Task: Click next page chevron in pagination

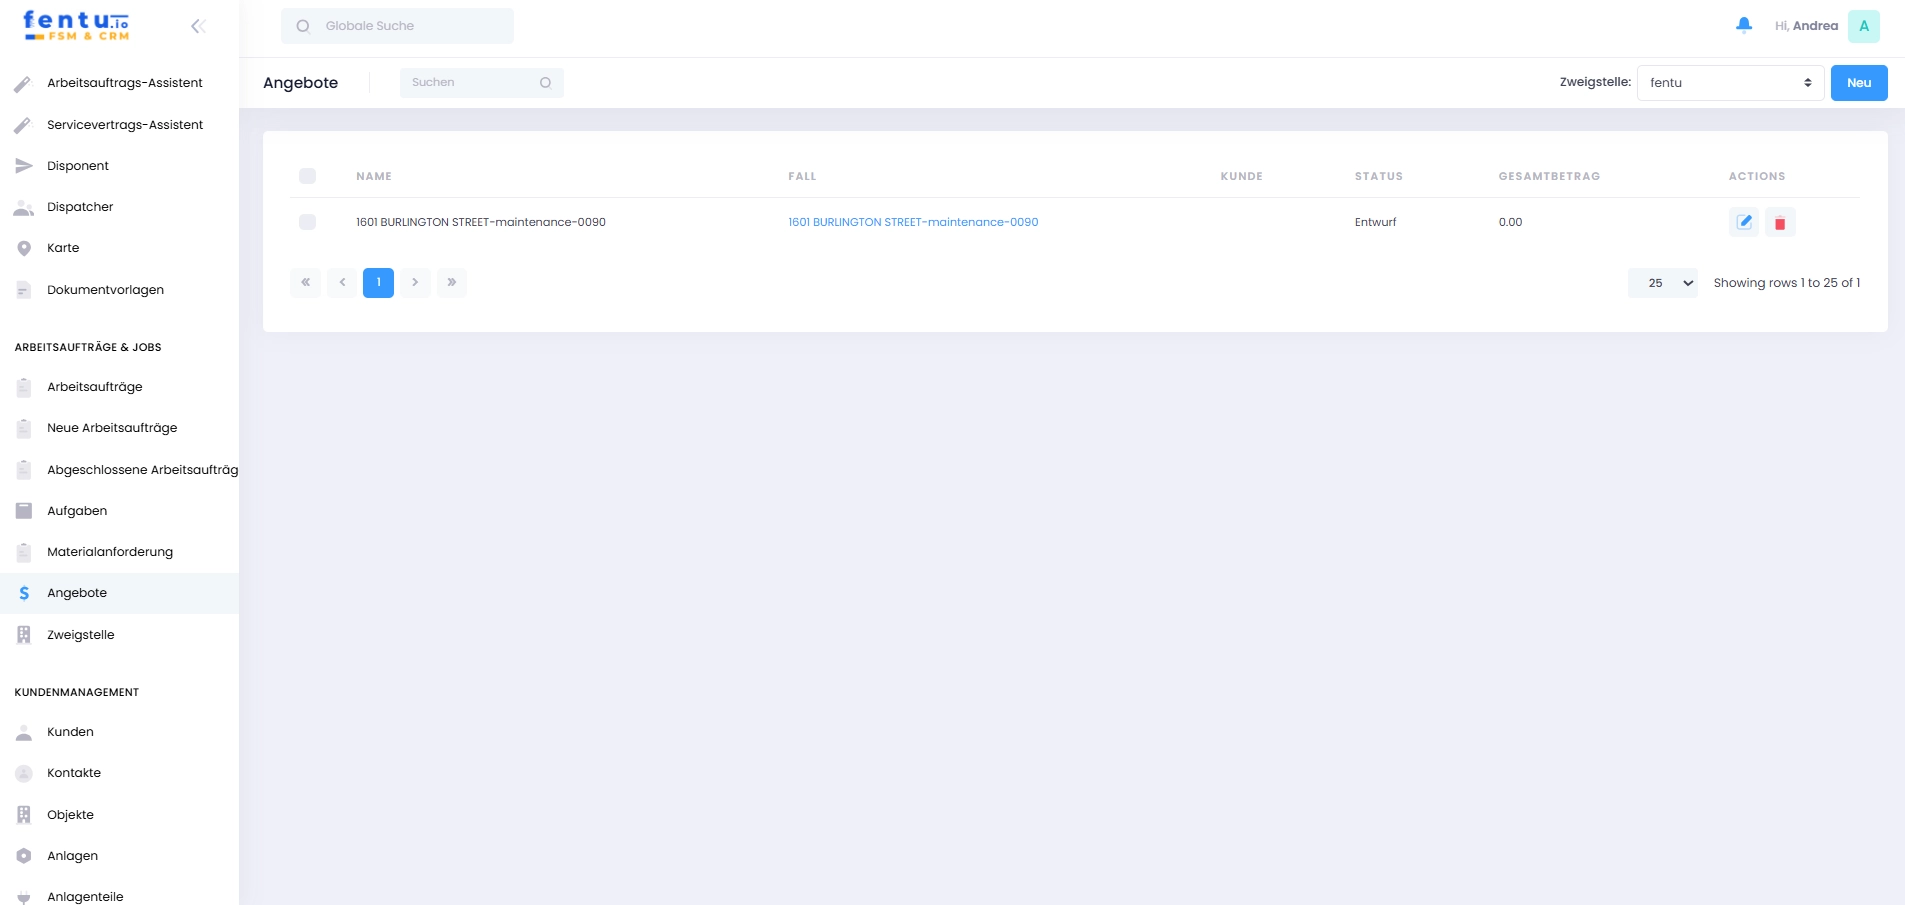Action: [415, 282]
